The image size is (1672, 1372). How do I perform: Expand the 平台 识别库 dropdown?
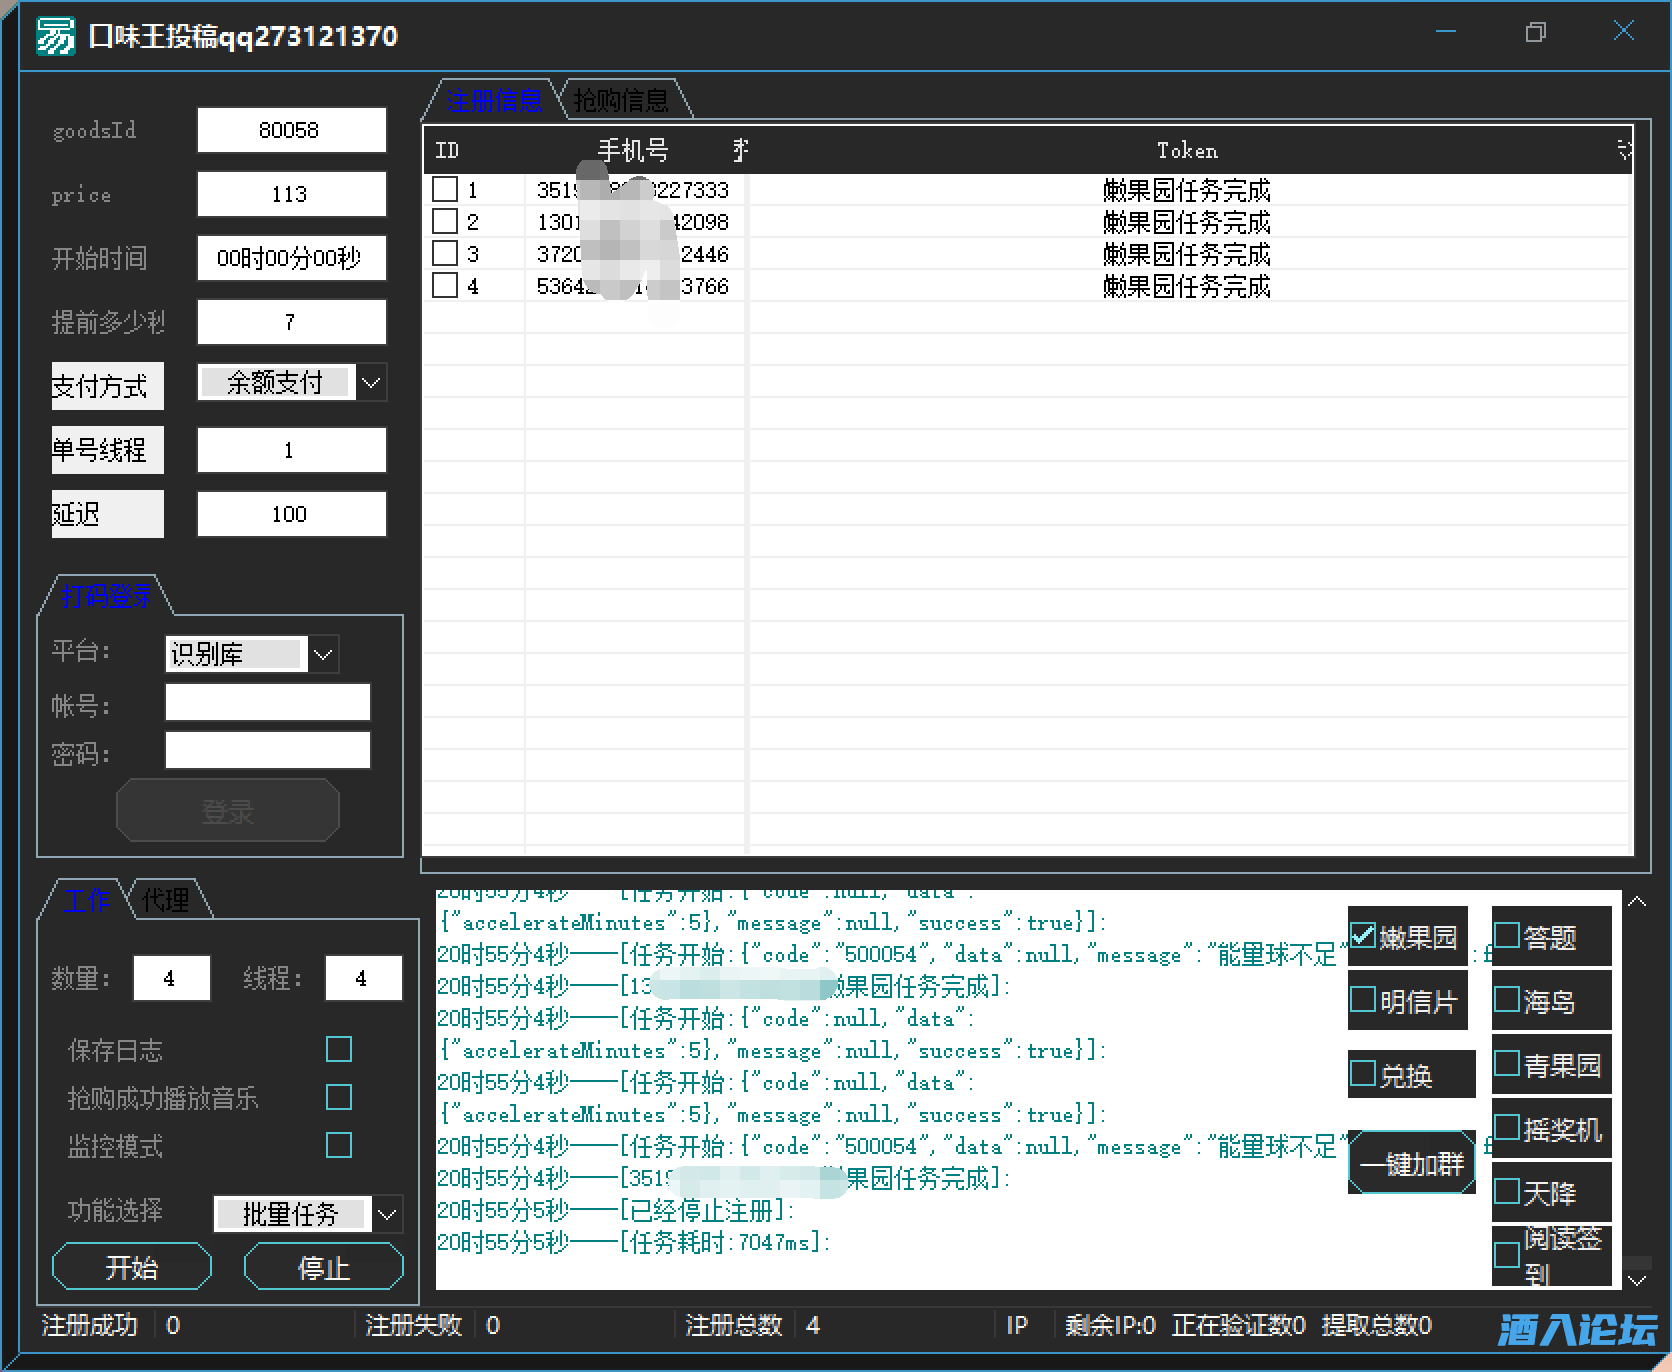[323, 655]
